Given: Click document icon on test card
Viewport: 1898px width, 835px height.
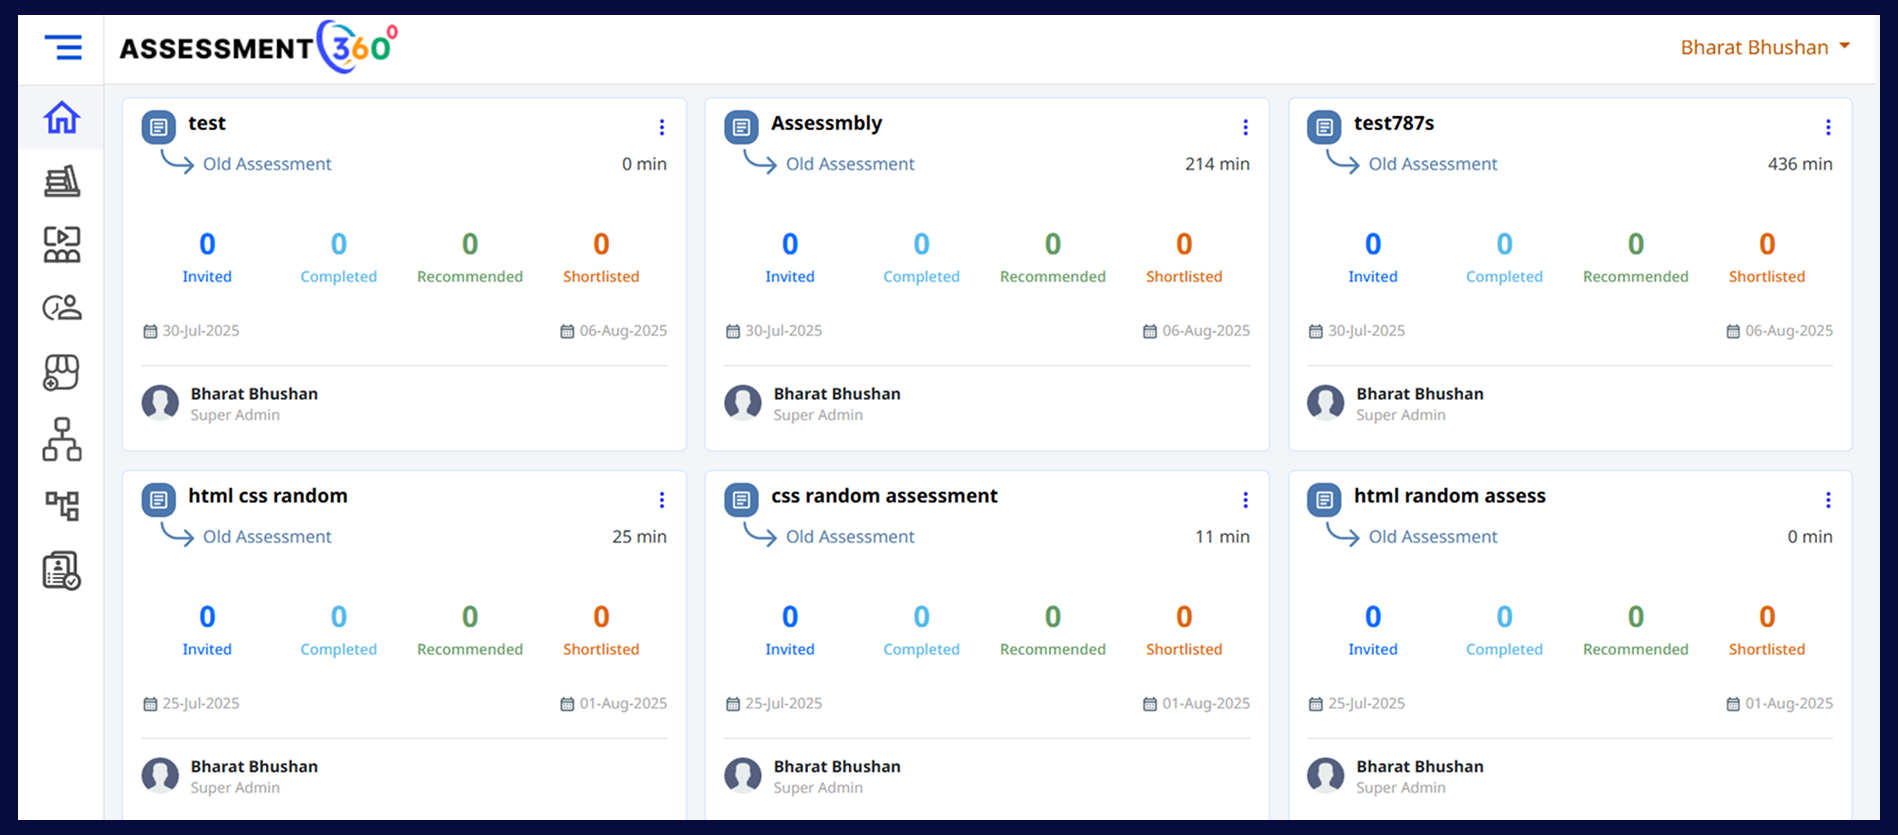Looking at the screenshot, I should pos(158,127).
